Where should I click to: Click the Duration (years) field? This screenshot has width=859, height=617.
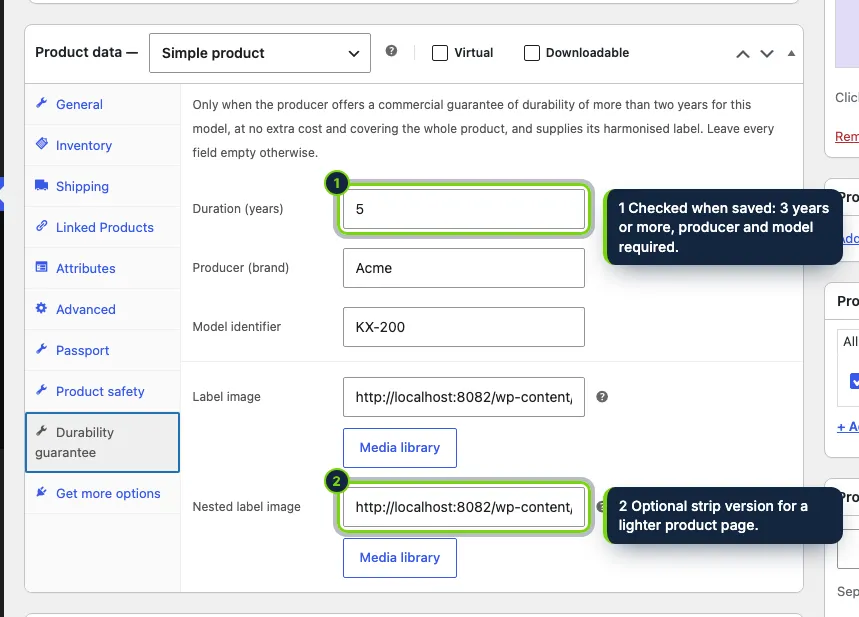pos(464,209)
